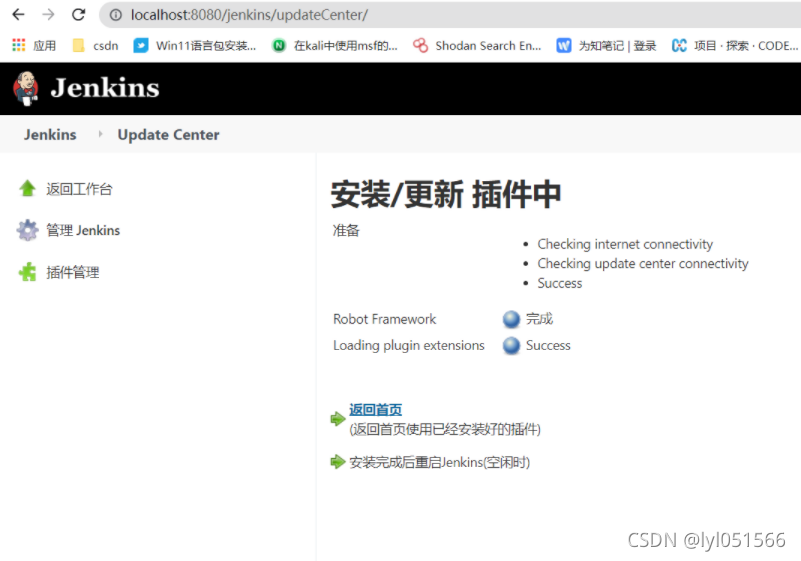Open the csdn bookmark folder
Viewport: 801px width, 561px height.
pos(96,45)
